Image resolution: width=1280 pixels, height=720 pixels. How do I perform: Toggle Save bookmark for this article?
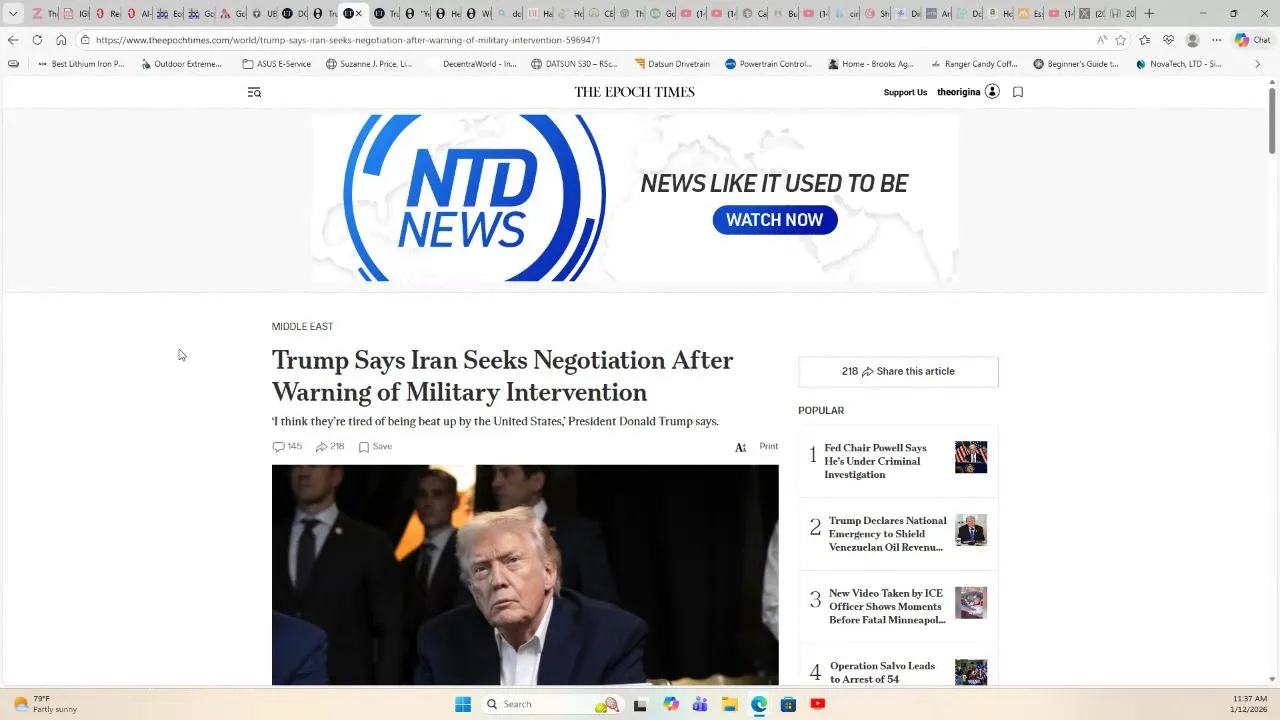375,447
